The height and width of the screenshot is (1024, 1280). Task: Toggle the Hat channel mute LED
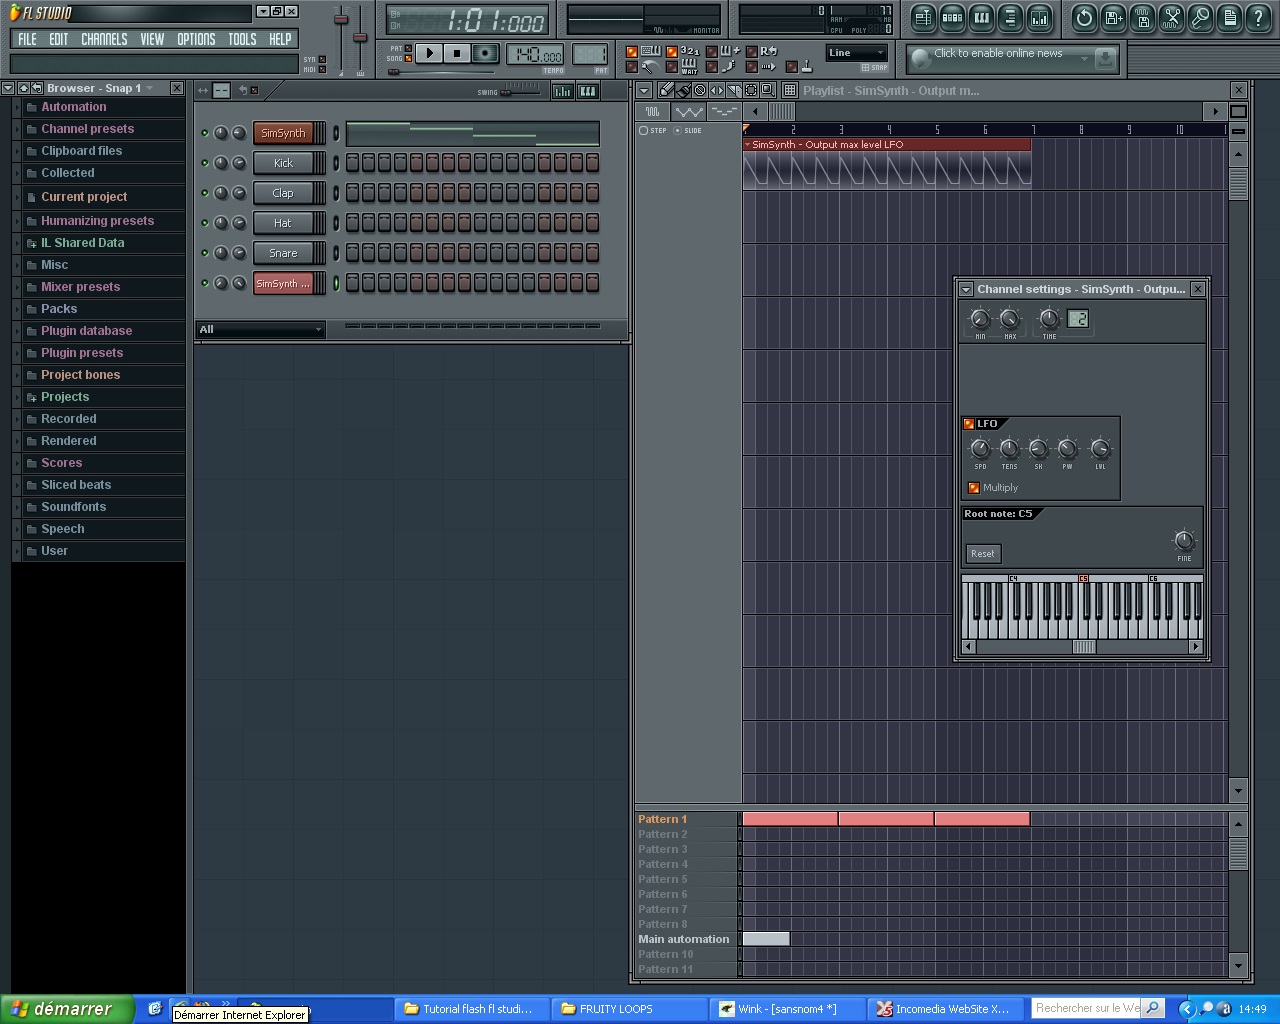point(205,223)
